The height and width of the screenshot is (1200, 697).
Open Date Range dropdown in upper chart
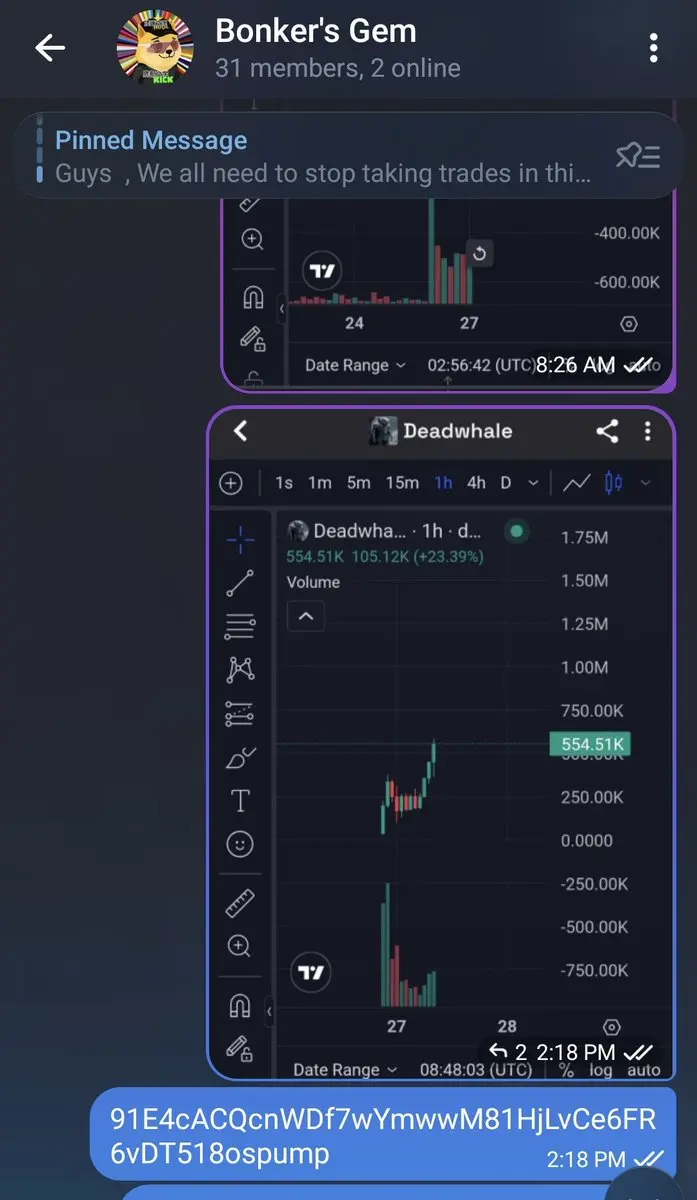point(356,365)
